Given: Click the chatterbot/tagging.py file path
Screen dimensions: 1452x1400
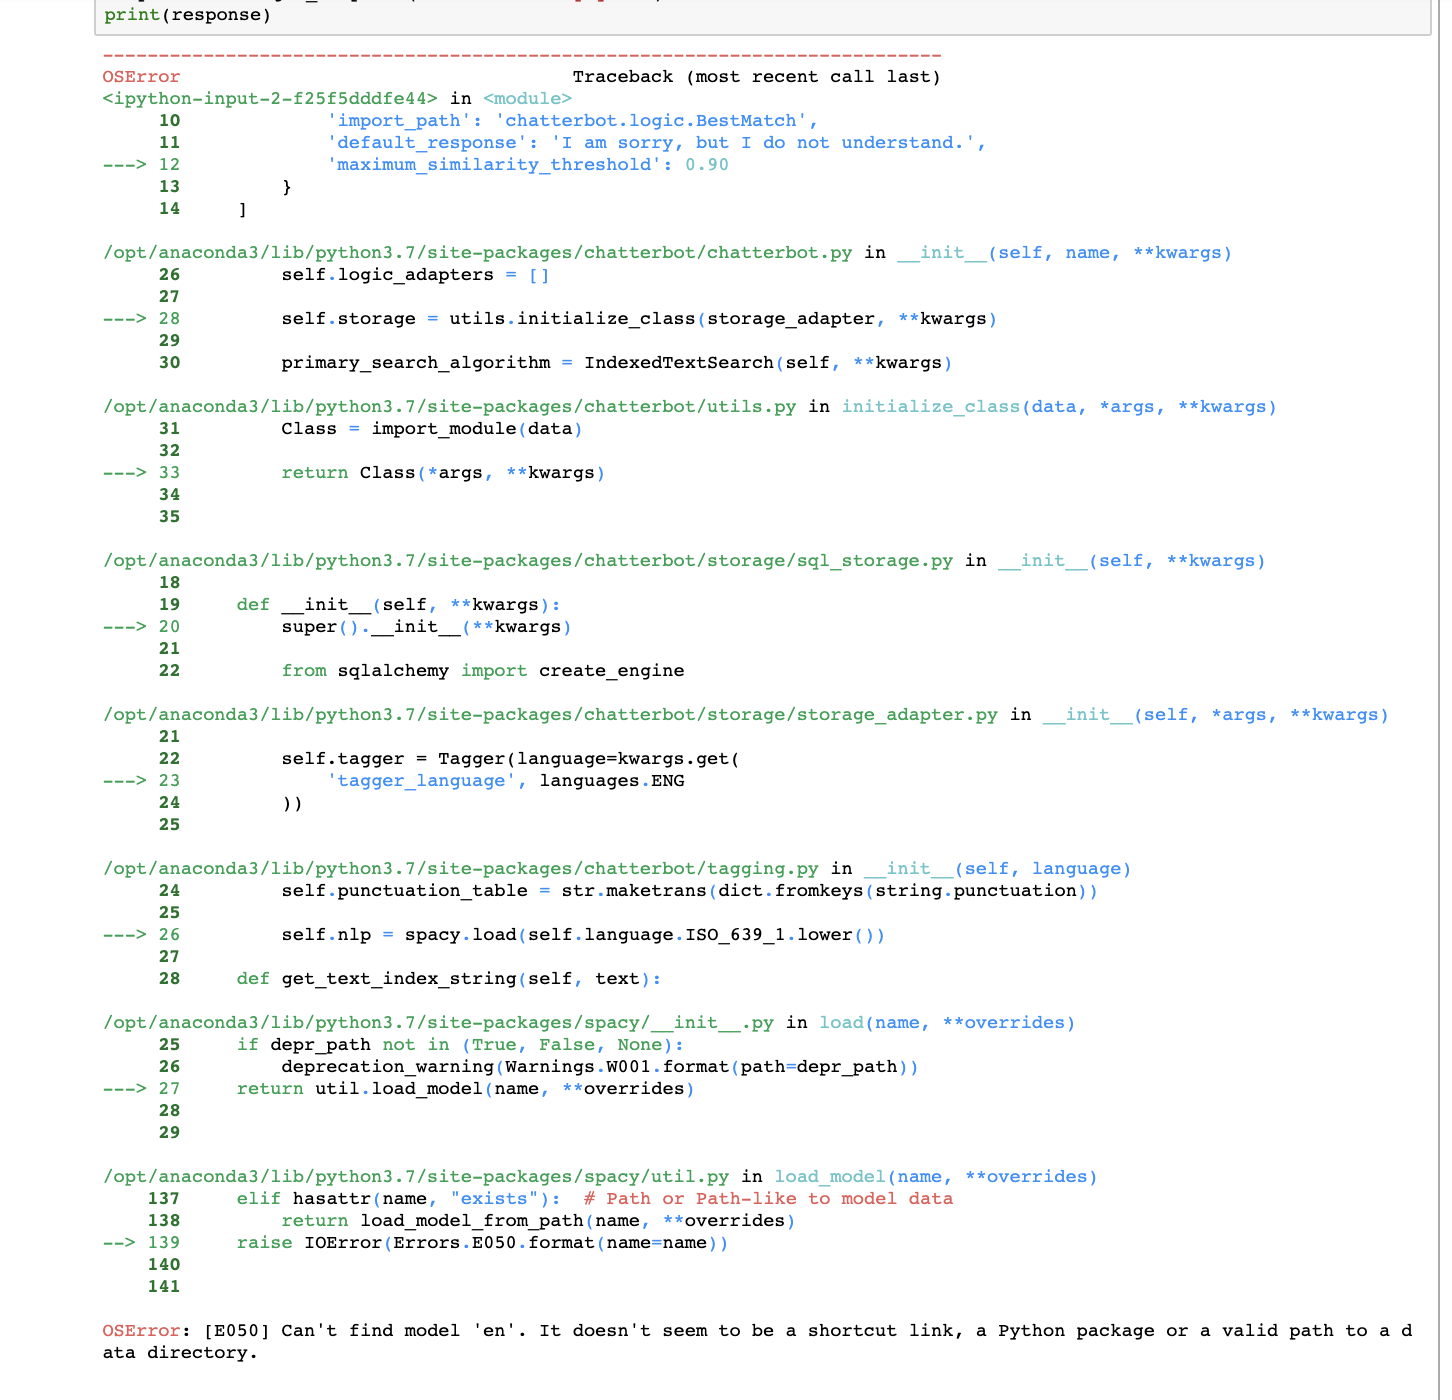Looking at the screenshot, I should point(461,869).
